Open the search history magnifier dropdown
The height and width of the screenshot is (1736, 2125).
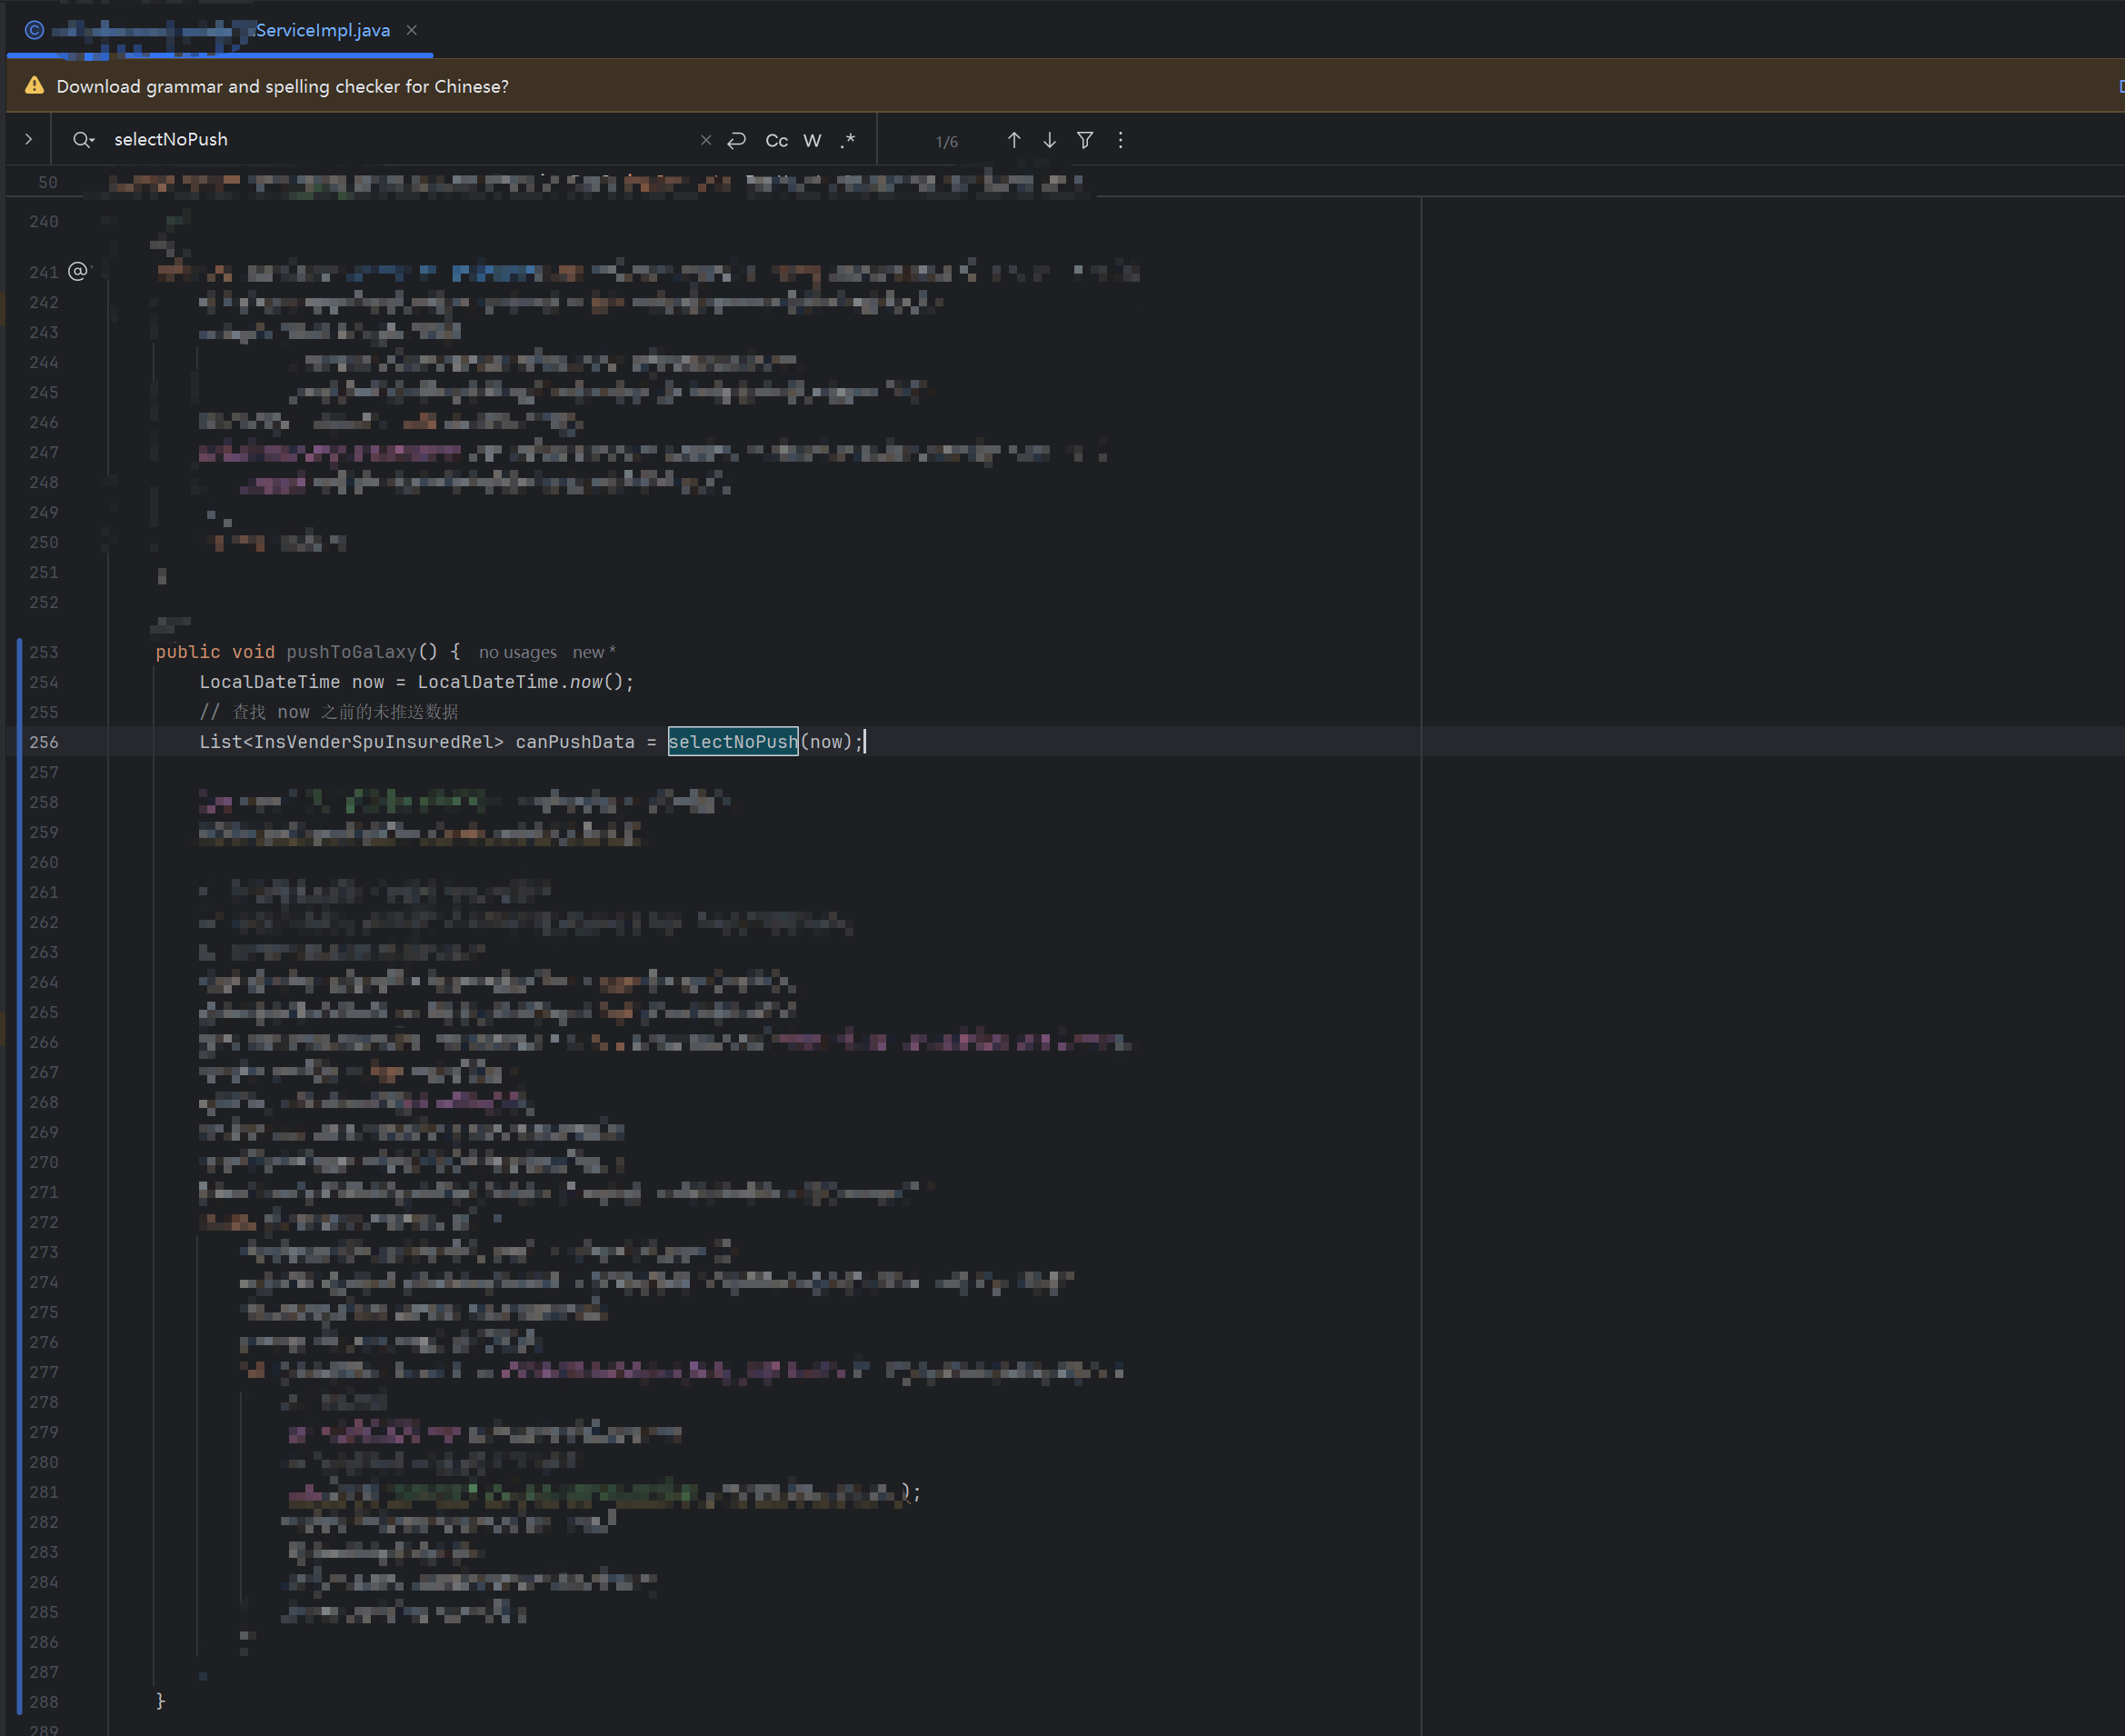83,140
